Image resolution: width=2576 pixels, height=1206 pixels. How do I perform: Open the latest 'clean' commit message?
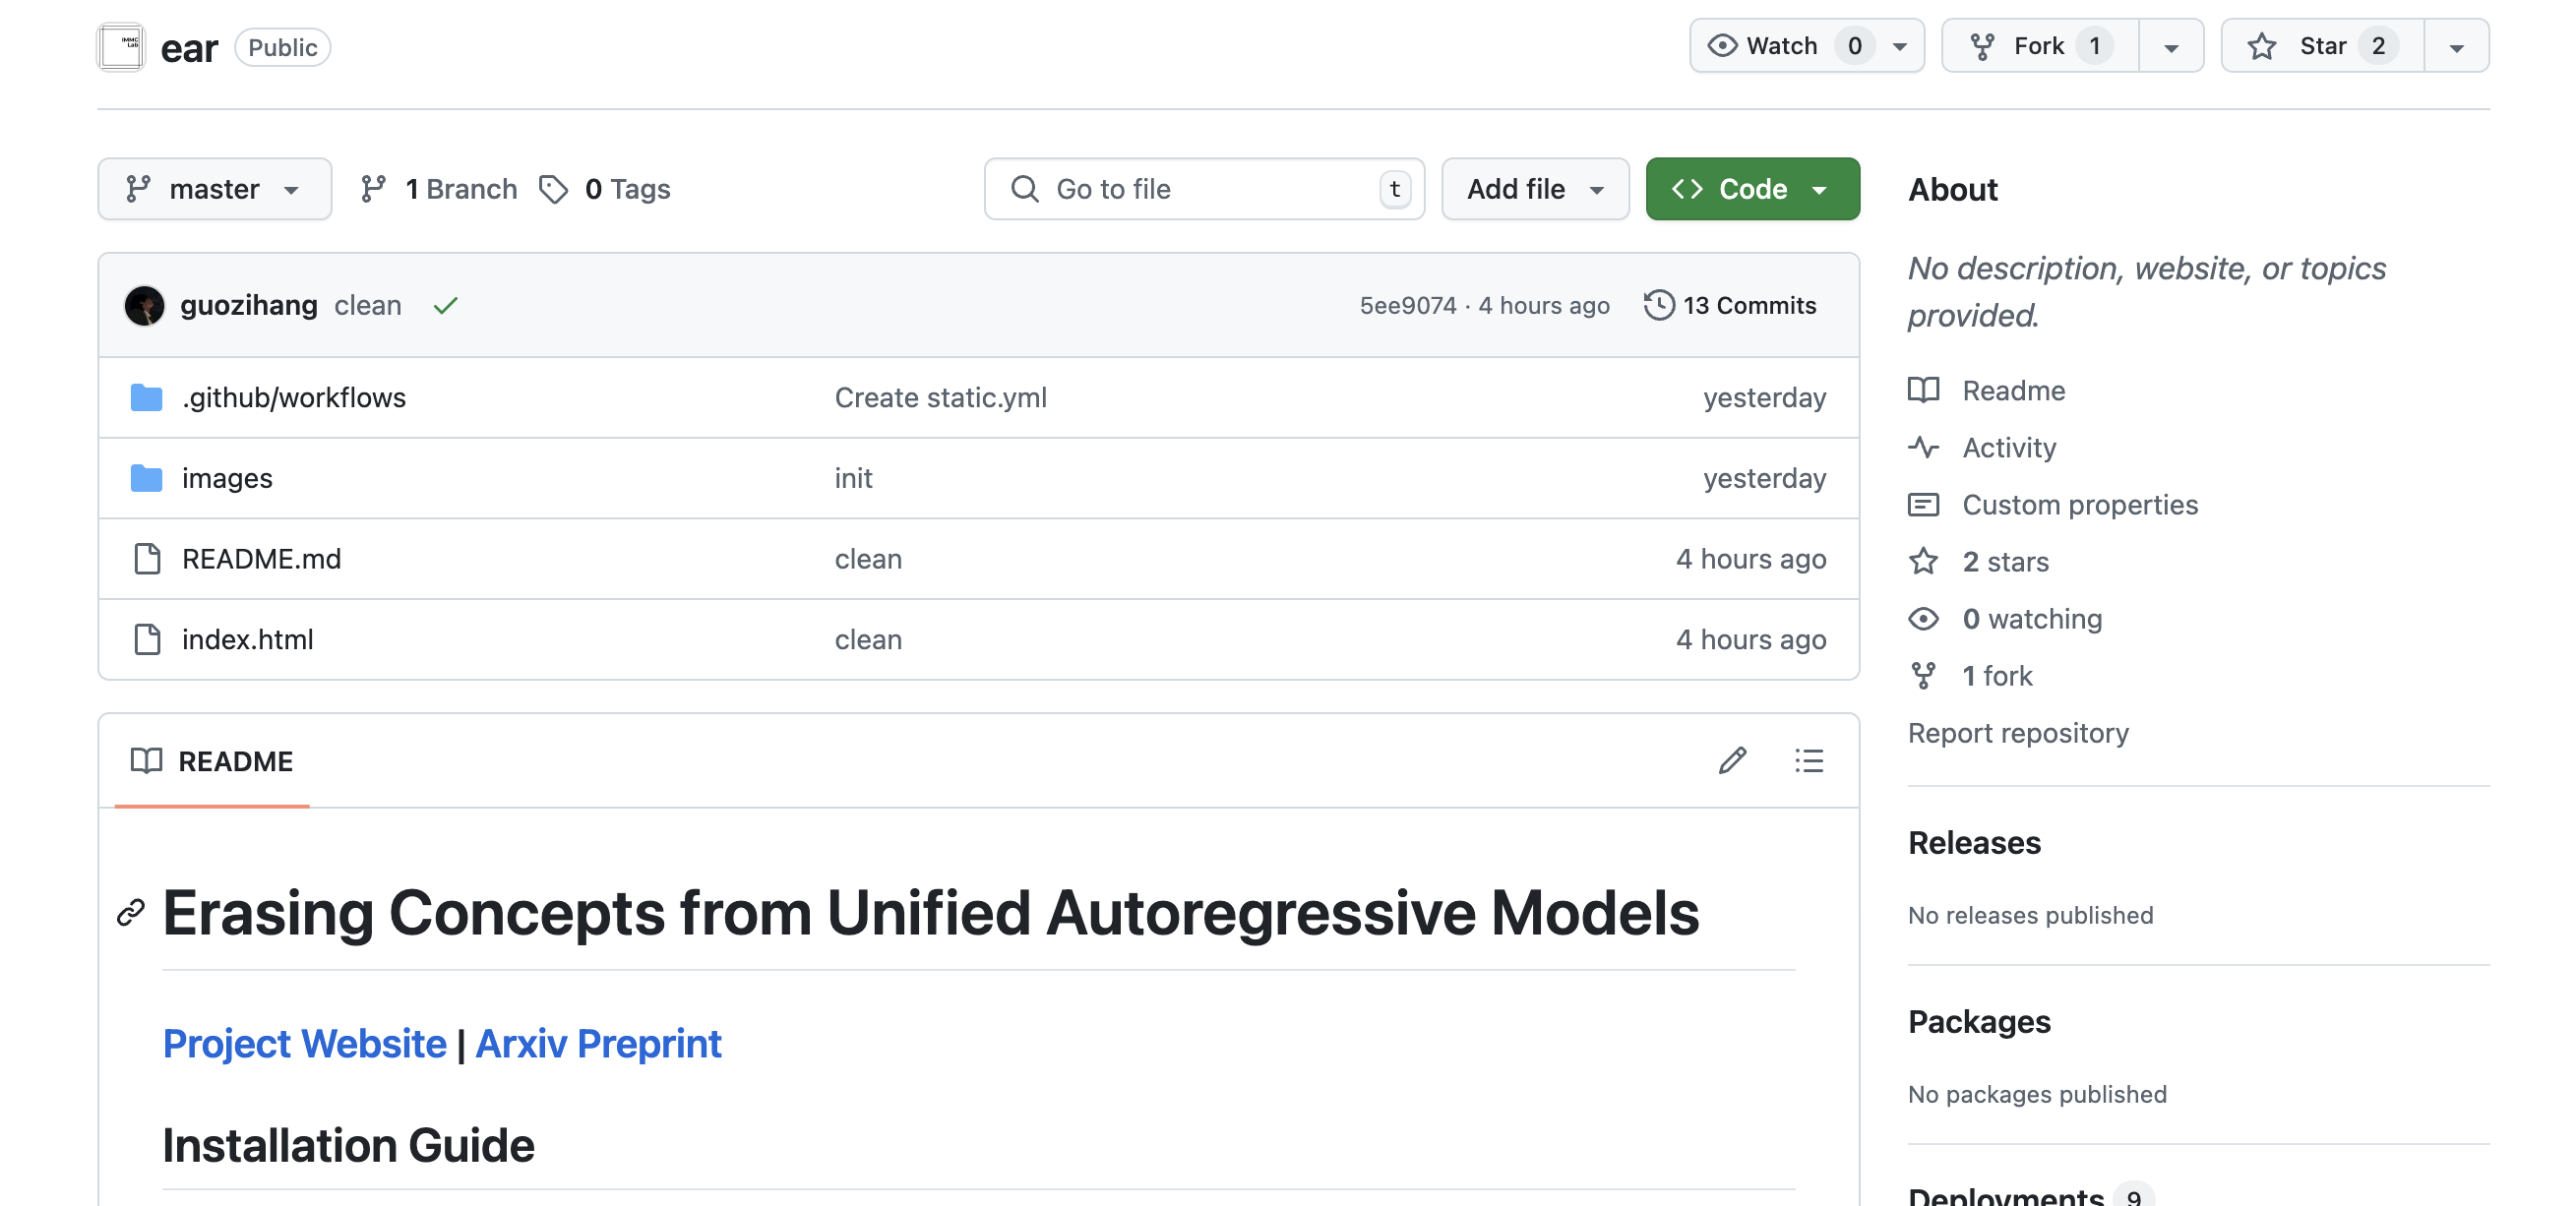368,305
